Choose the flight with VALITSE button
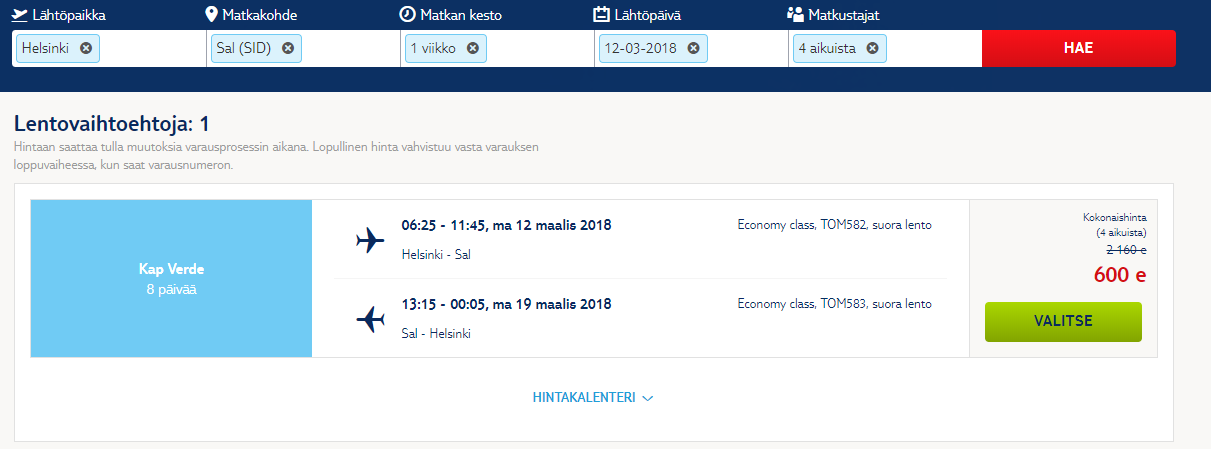Viewport: 1211px width, 449px height. pos(1063,322)
